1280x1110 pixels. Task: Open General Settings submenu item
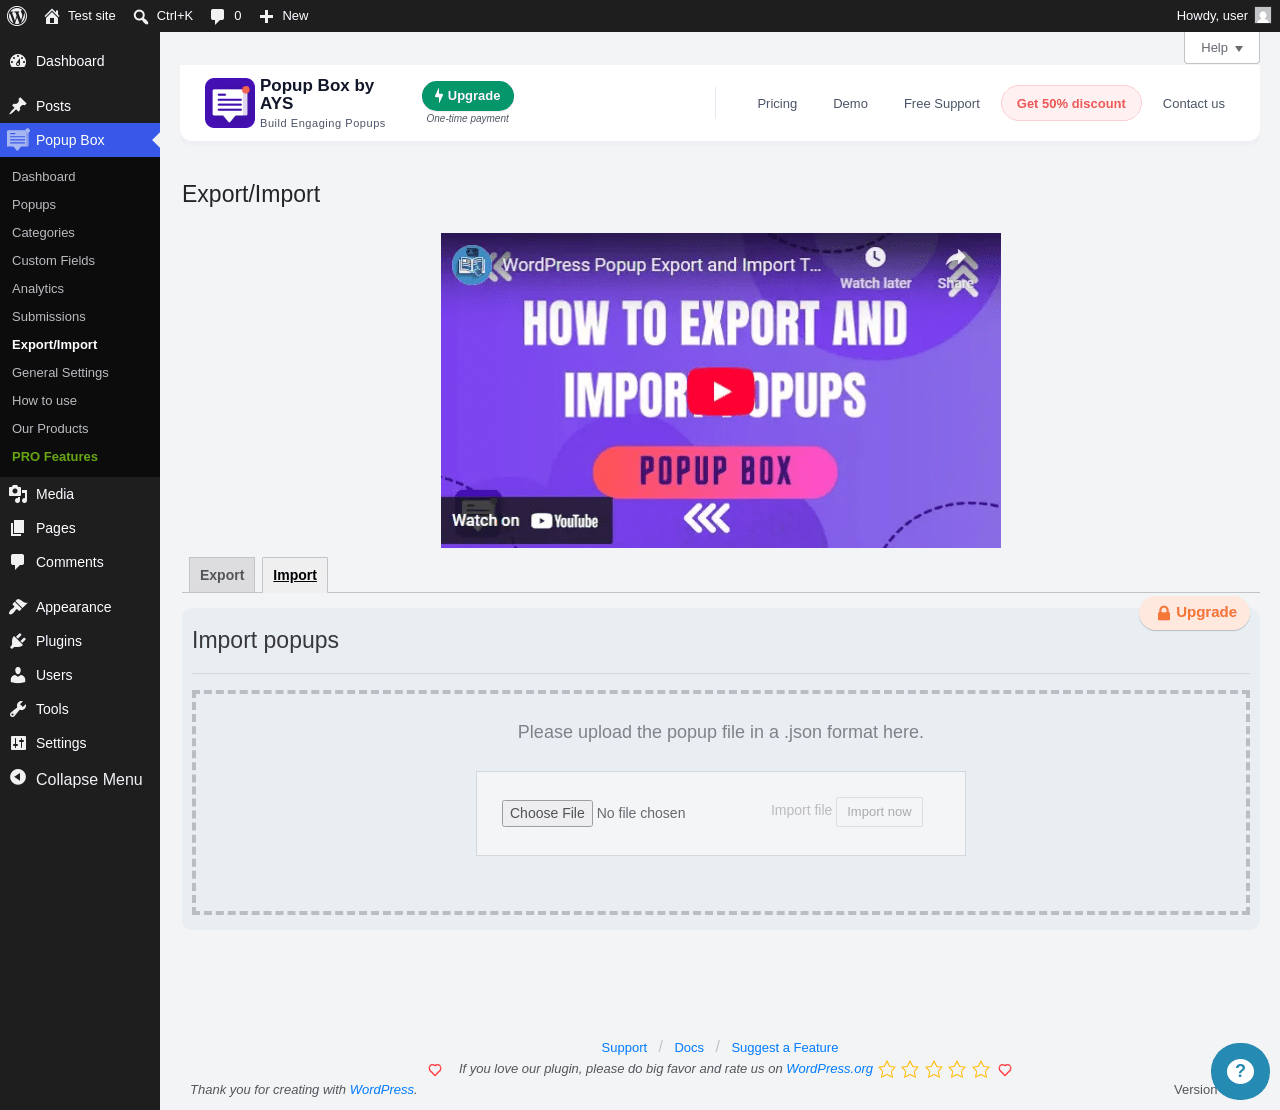[60, 373]
